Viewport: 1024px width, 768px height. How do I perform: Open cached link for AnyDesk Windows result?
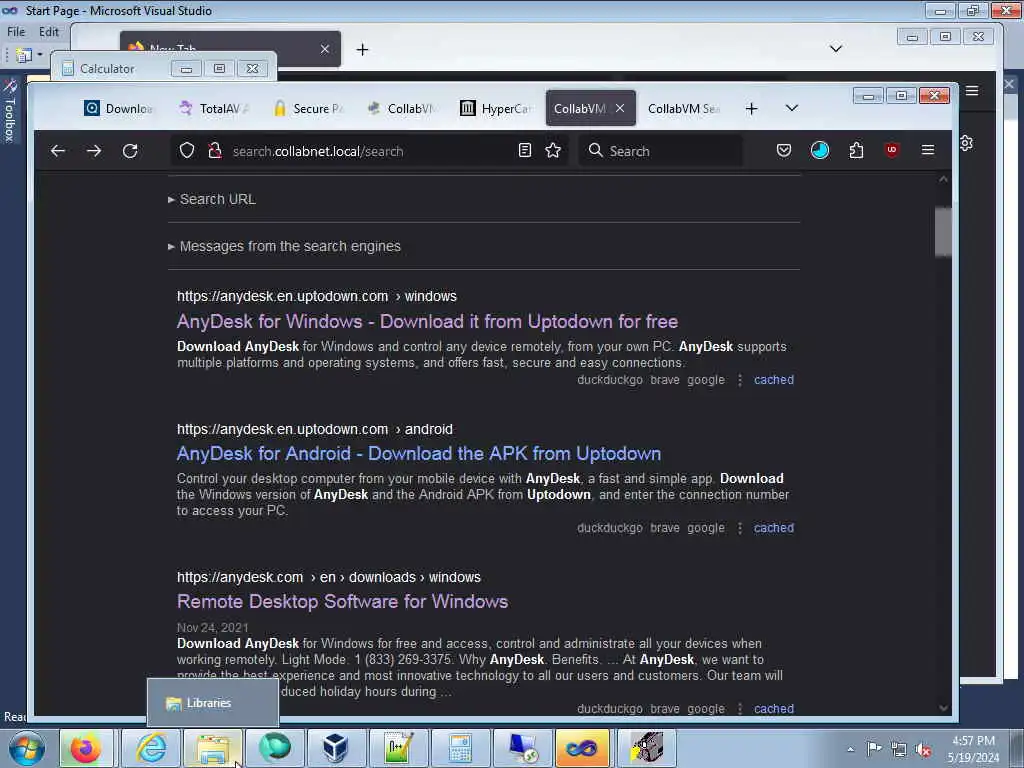(774, 379)
